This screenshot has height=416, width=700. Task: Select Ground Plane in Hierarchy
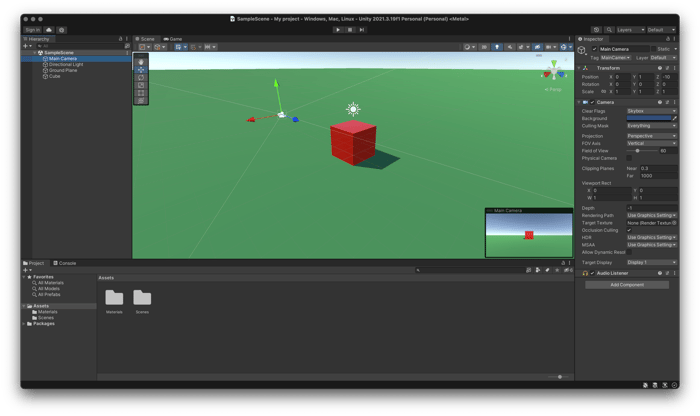[x=62, y=70]
